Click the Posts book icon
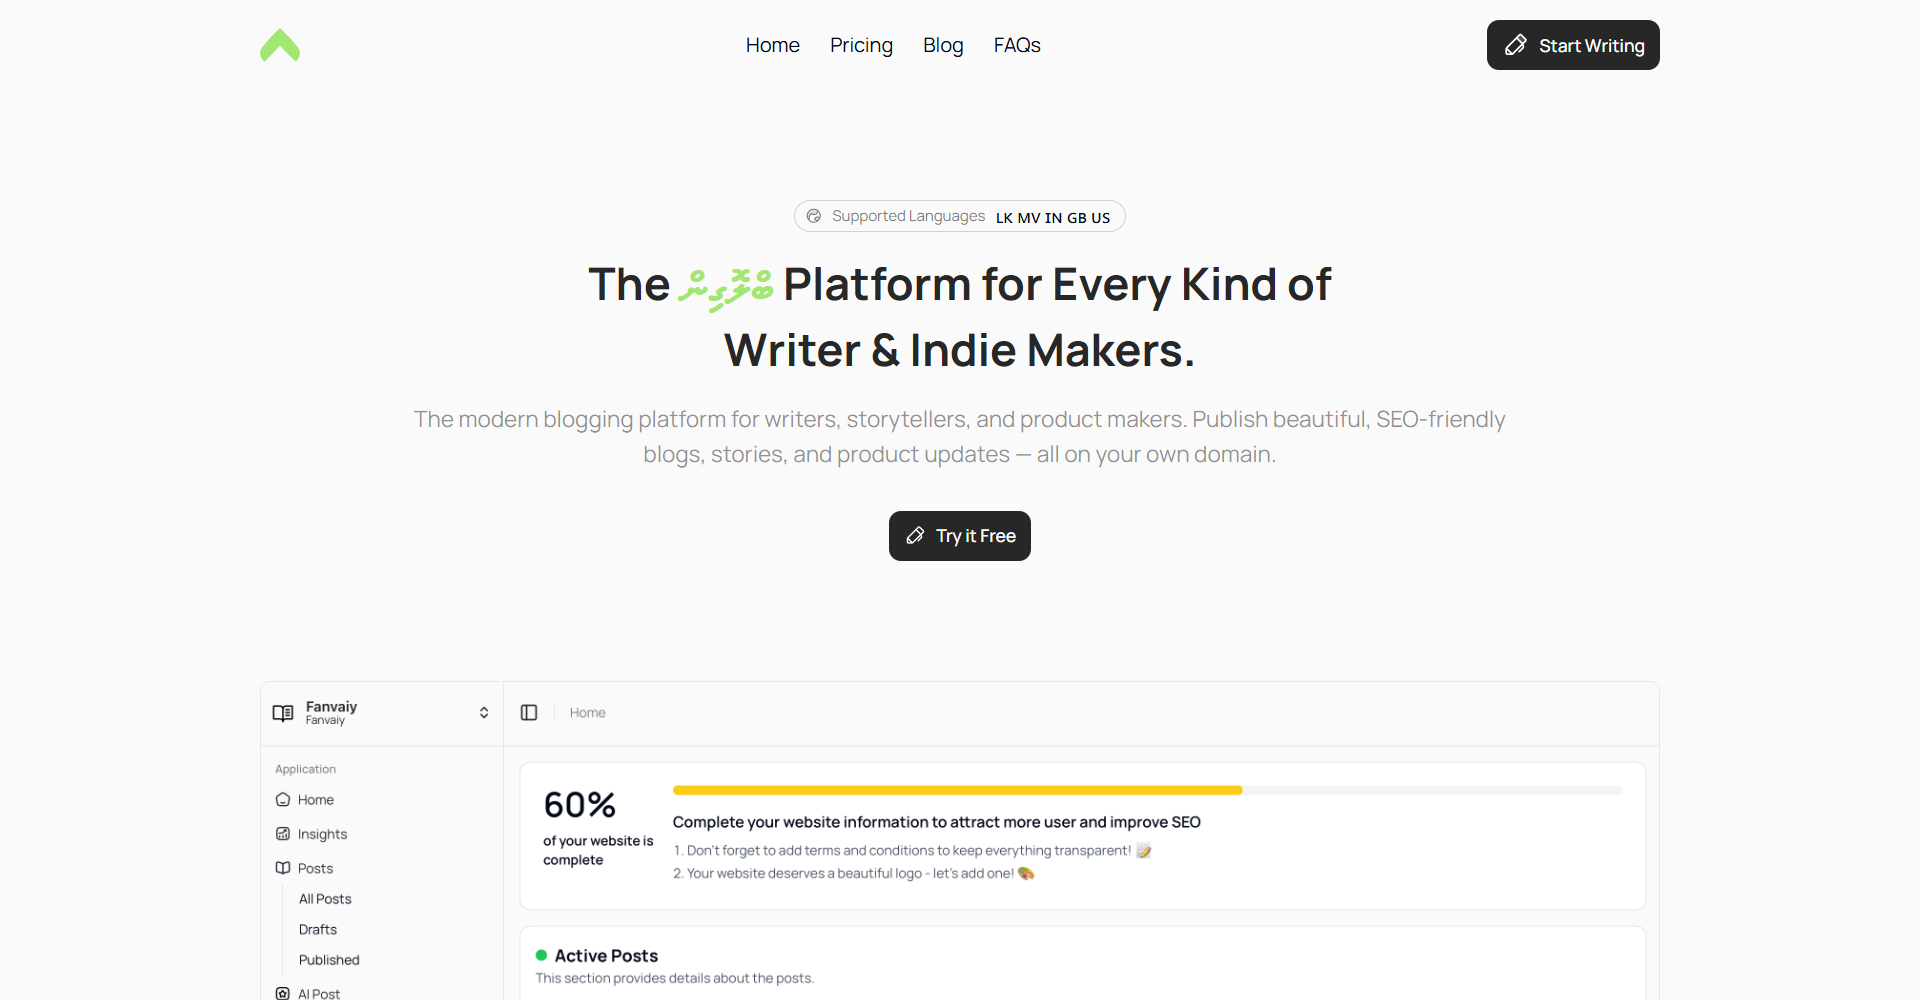 click(283, 868)
